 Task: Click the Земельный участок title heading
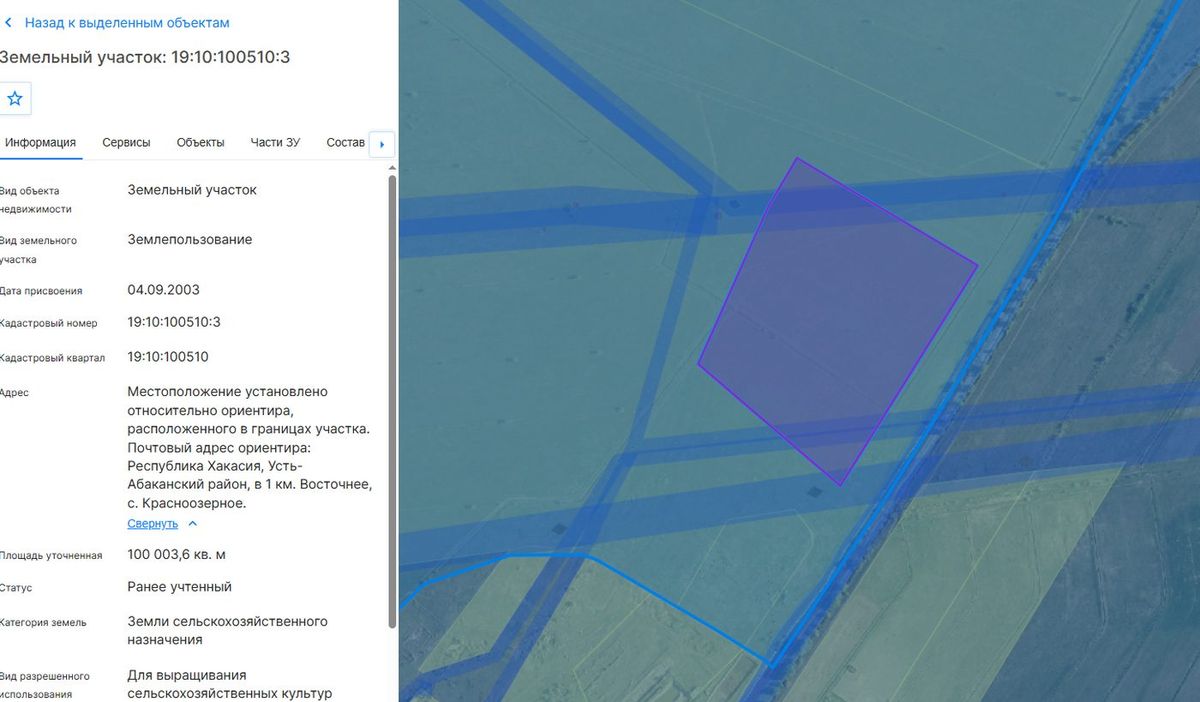click(x=145, y=57)
